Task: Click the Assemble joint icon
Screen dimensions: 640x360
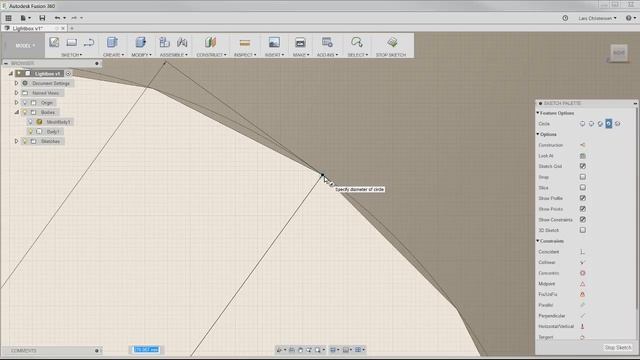Action: click(x=182, y=42)
